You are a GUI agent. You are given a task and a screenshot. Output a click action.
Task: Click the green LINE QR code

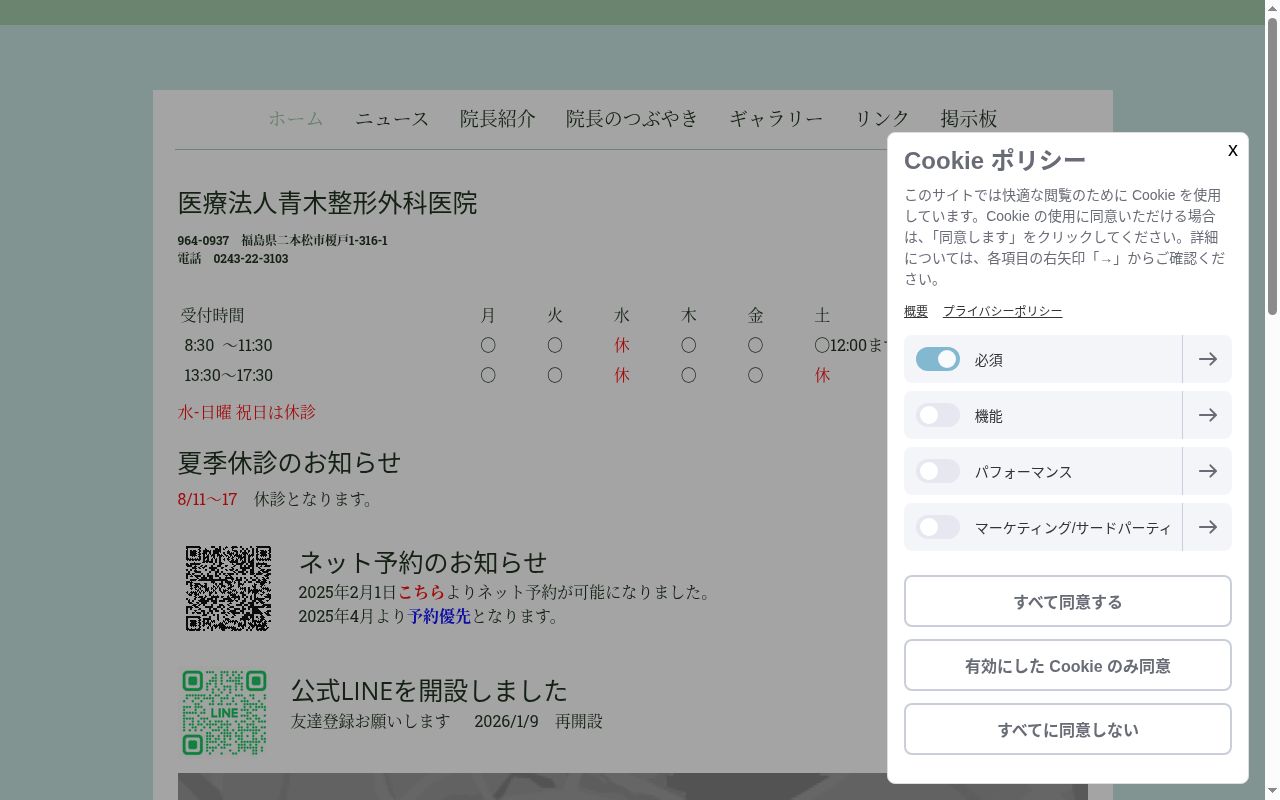coord(224,713)
